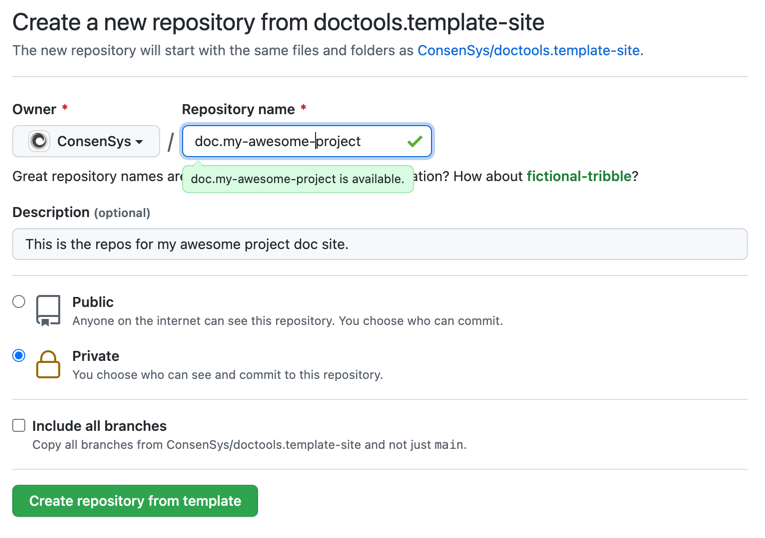Use the fictional-tribble name suggestion
Image resolution: width=765 pixels, height=538 pixels.
click(x=579, y=176)
